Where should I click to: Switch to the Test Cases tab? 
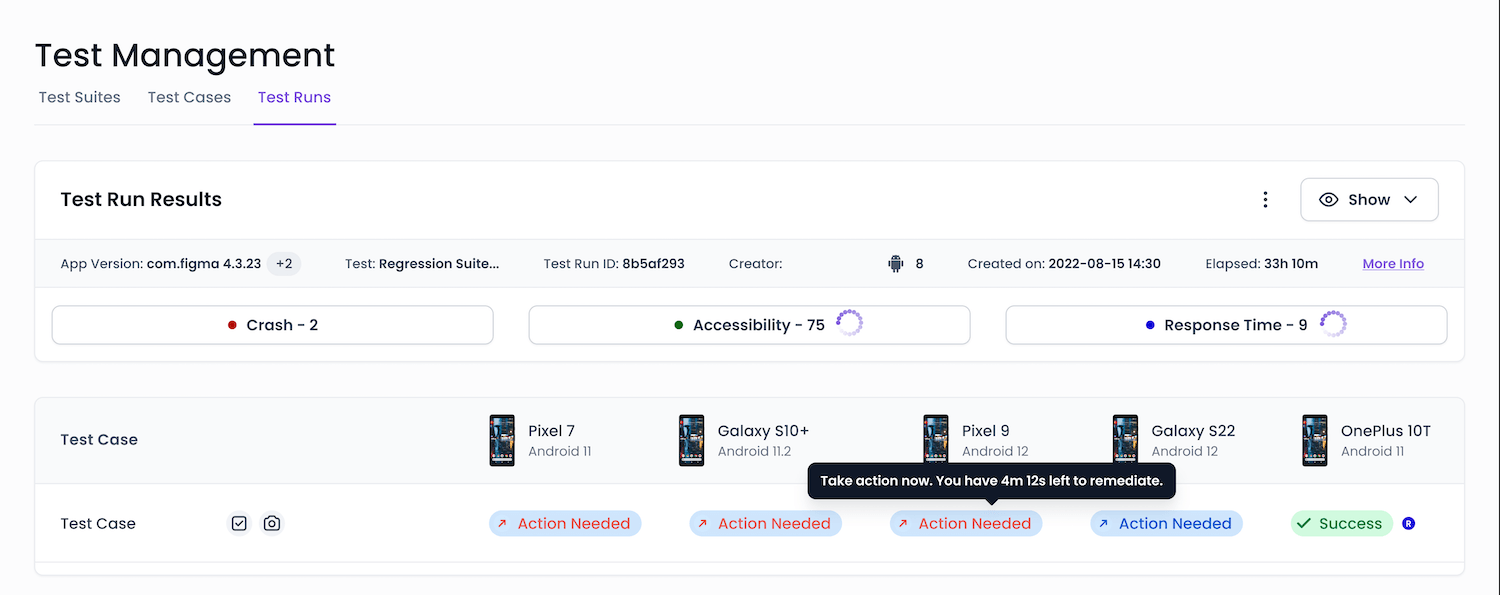[x=189, y=97]
